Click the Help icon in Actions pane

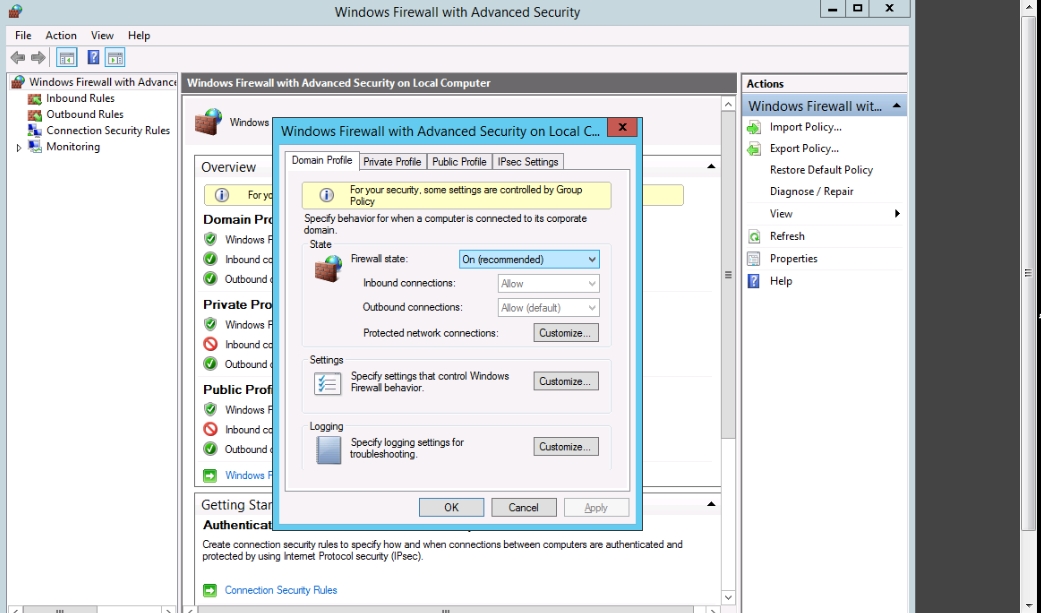[x=754, y=281]
